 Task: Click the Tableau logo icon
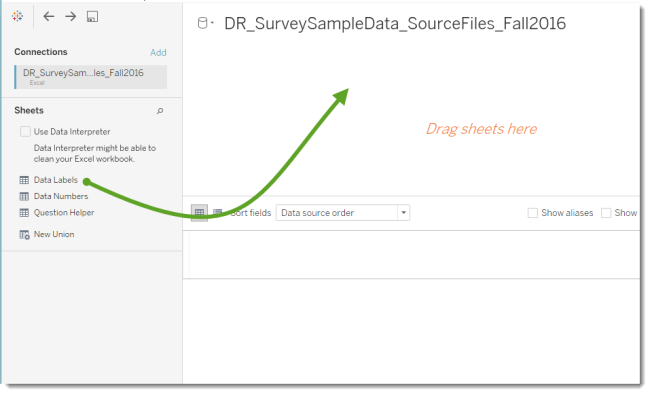point(17,16)
